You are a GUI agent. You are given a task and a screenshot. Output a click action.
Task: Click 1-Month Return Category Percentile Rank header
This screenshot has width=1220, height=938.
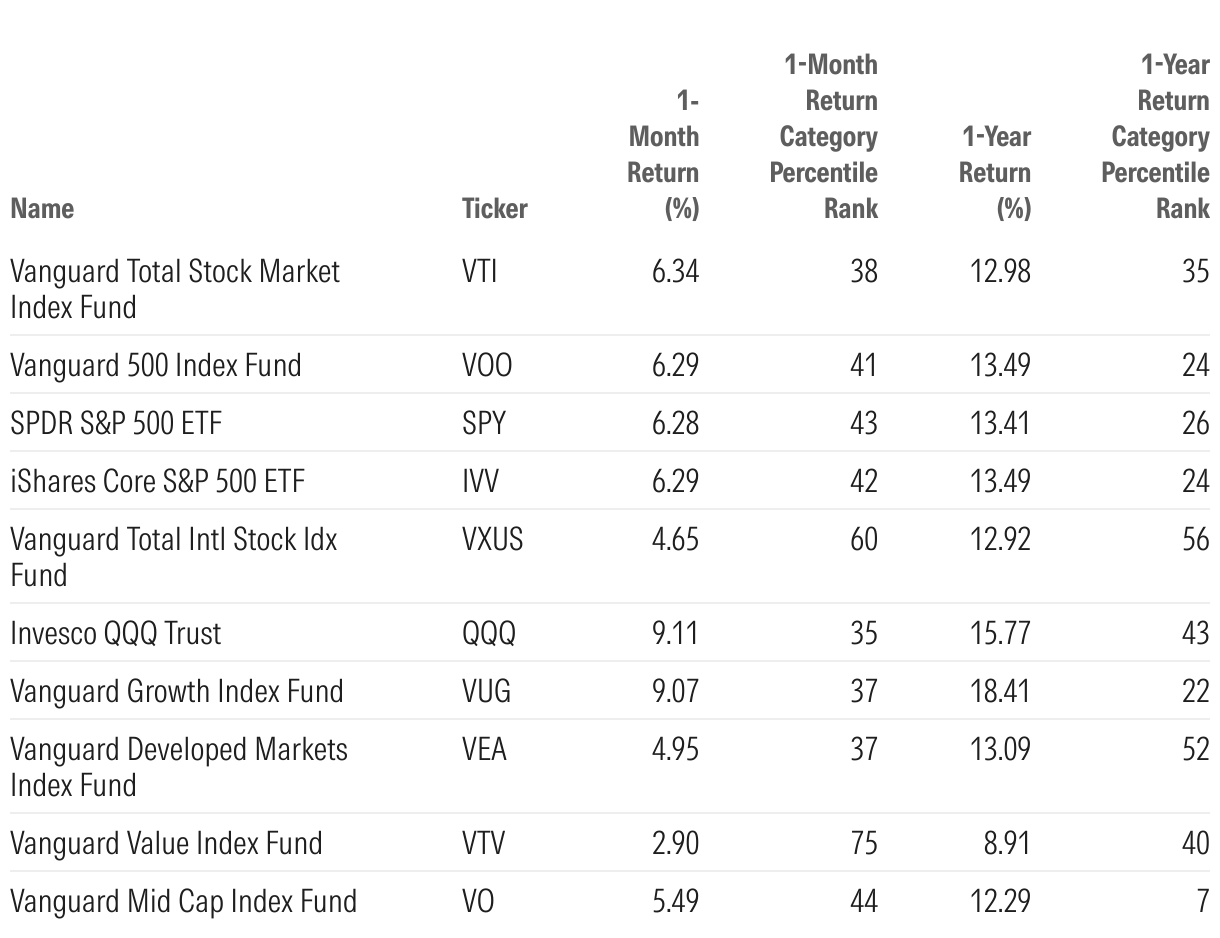(824, 136)
